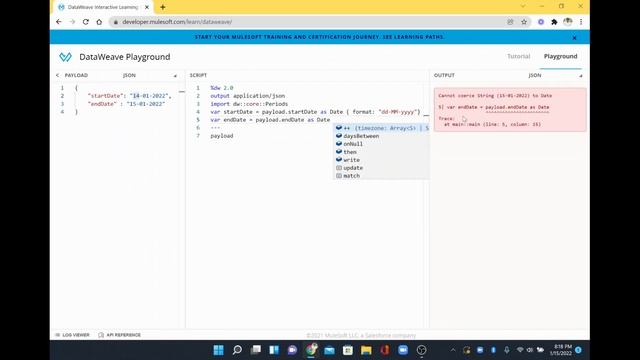
Task: Click script line 5 'var endDate' code
Action: pyautogui.click(x=270, y=120)
